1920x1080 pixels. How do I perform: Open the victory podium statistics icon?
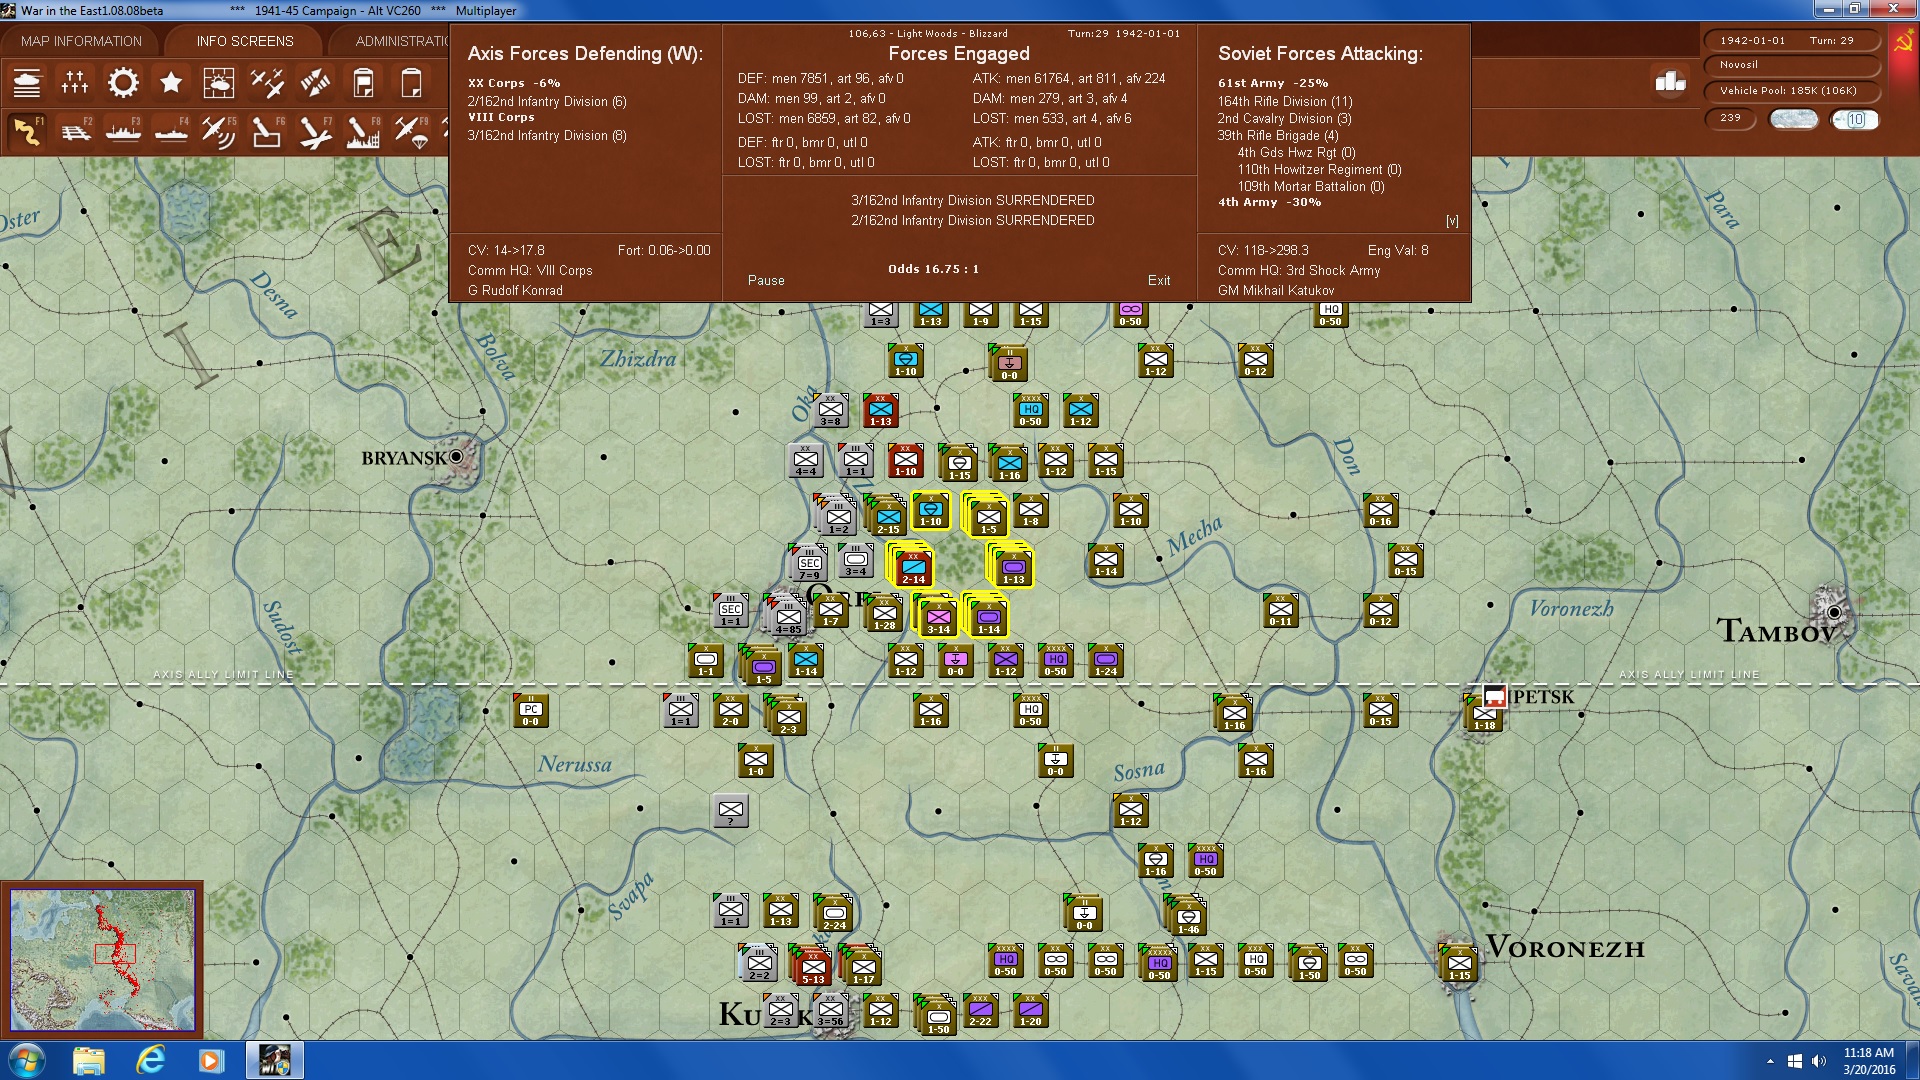point(1670,82)
